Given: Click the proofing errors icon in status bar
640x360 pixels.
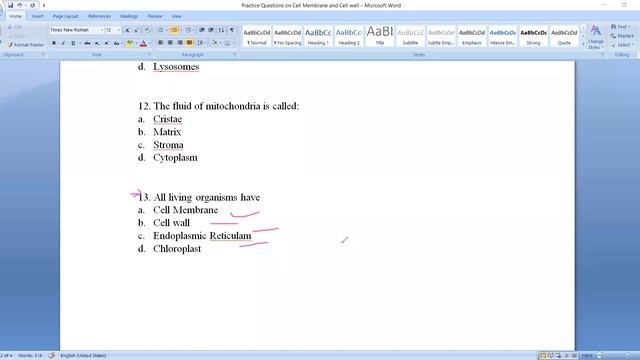Looking at the screenshot, I should pyautogui.click(x=51, y=356).
